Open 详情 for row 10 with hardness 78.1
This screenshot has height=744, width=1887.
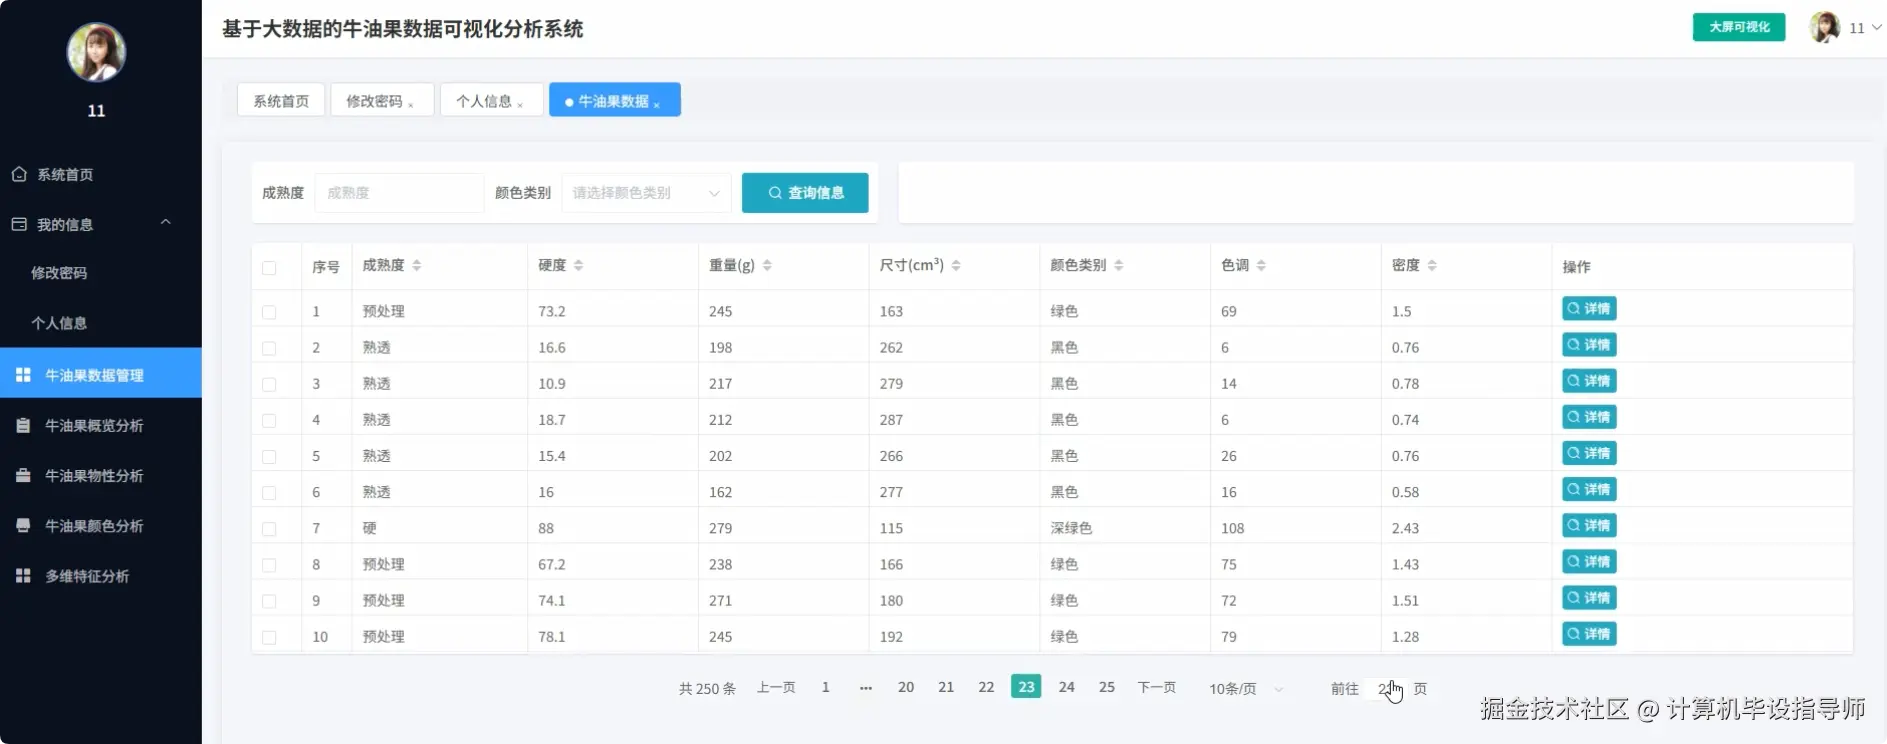[x=1589, y=634]
